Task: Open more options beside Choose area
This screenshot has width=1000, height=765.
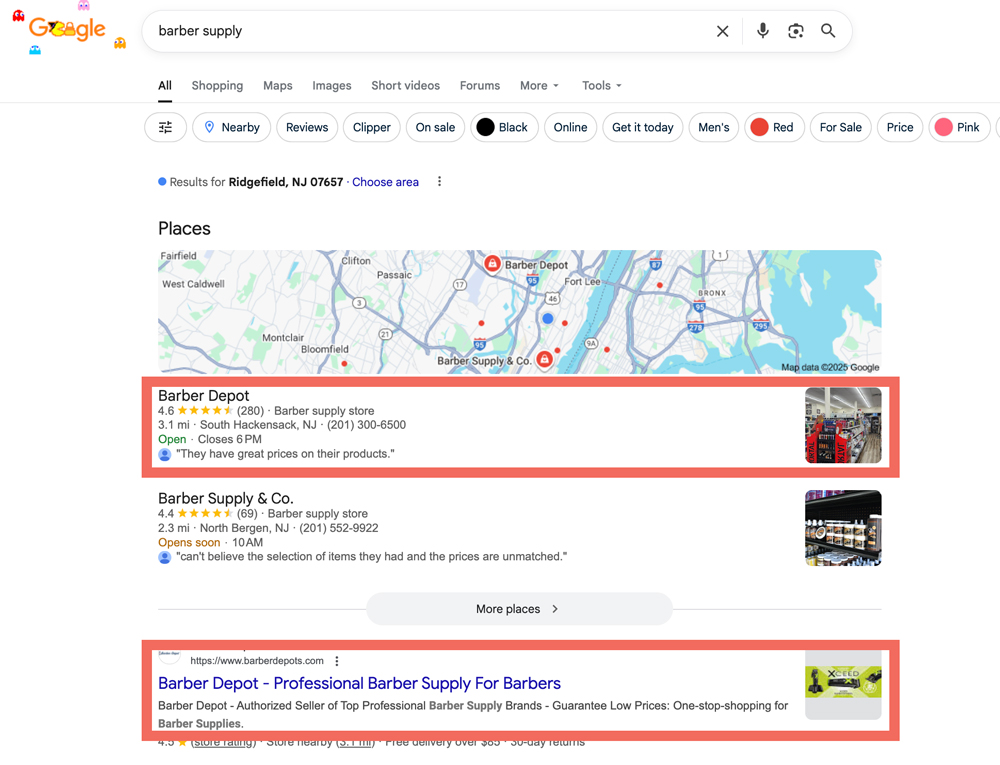Action: [439, 182]
